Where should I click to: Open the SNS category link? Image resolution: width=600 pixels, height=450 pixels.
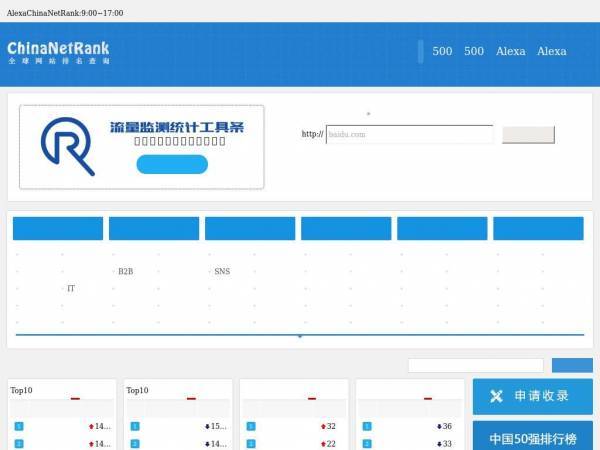[x=222, y=271]
